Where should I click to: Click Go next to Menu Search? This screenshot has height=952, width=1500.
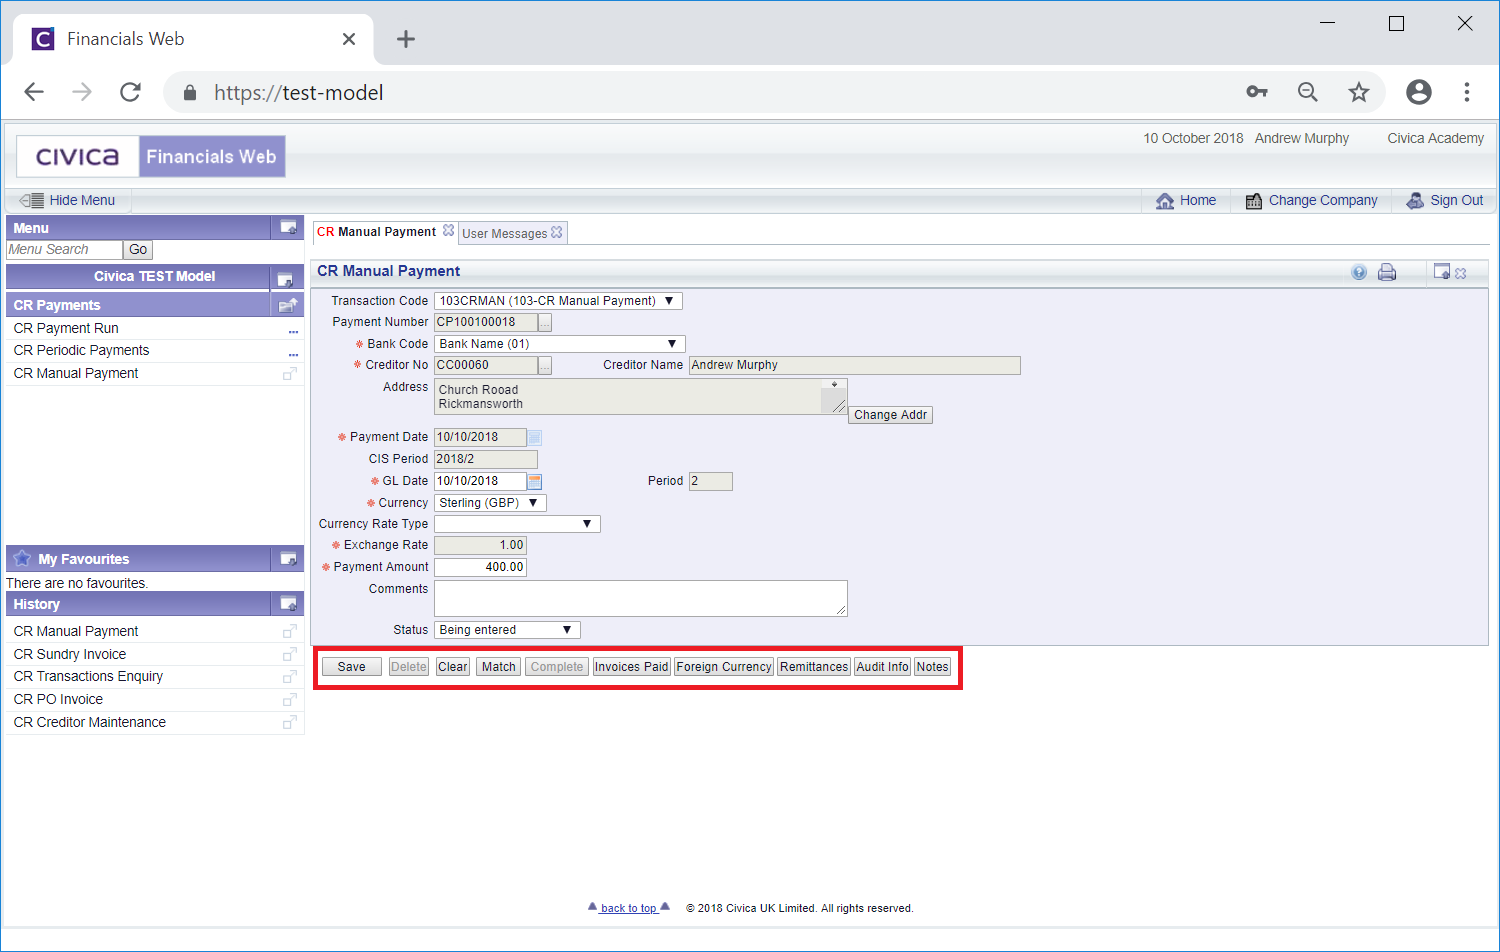138,250
